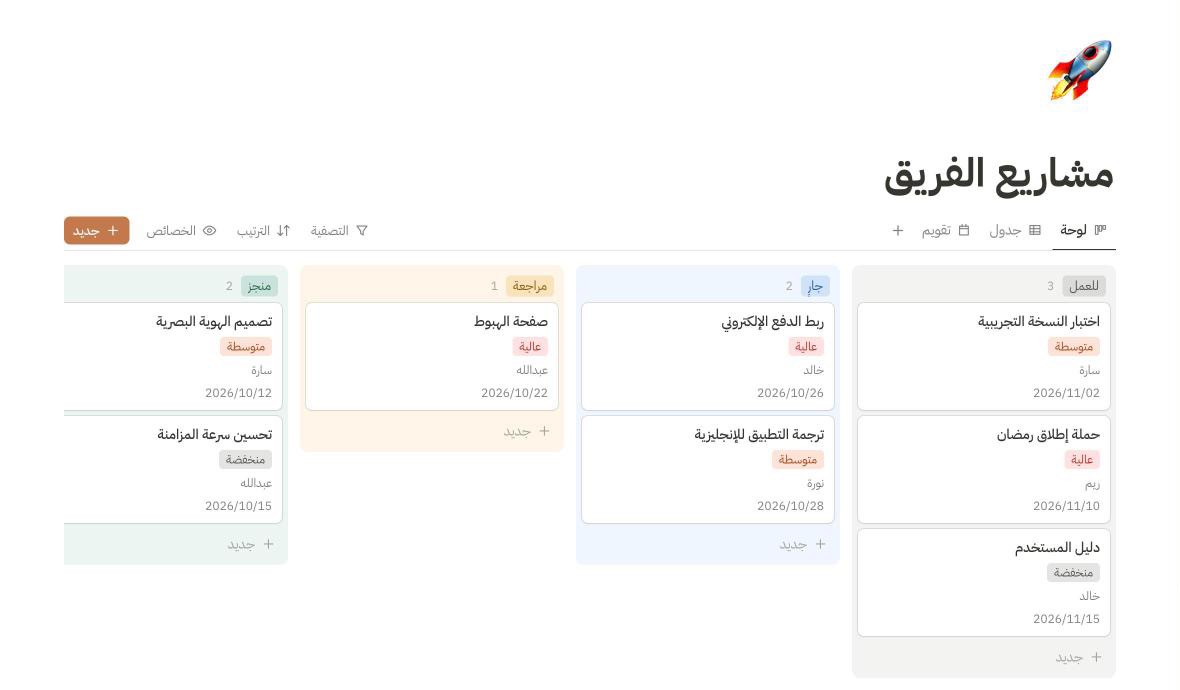
Task: Open the الترتيب sort menu
Action: pyautogui.click(x=263, y=230)
